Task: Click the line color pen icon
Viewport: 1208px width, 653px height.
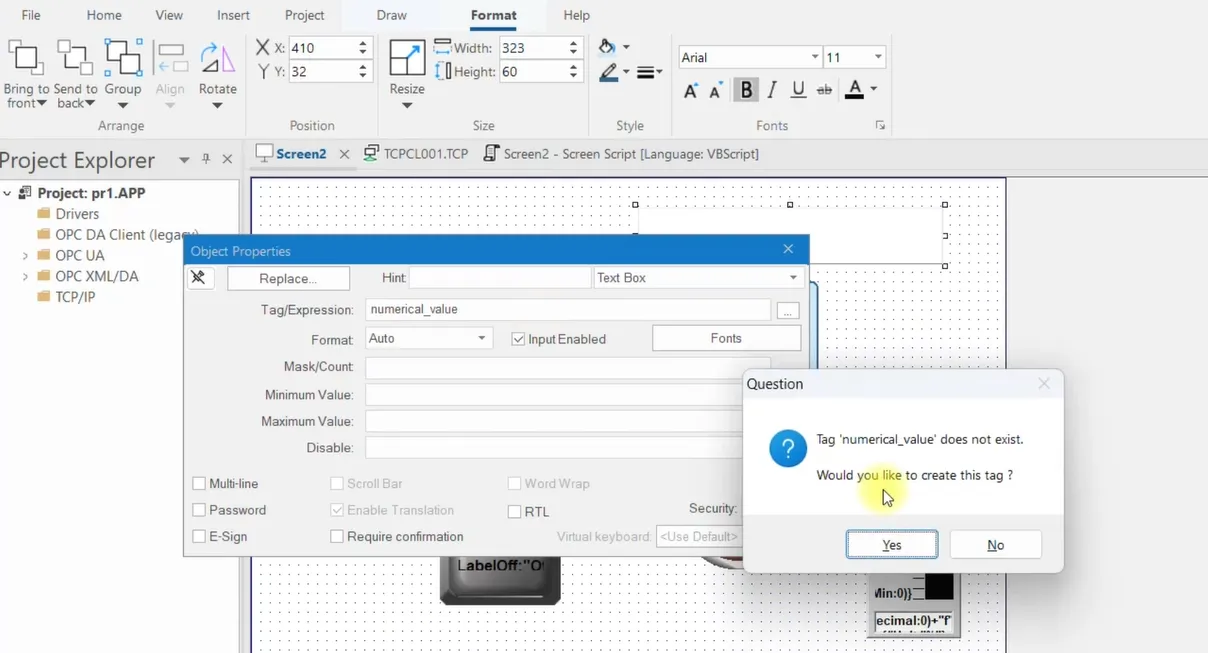Action: click(x=607, y=72)
